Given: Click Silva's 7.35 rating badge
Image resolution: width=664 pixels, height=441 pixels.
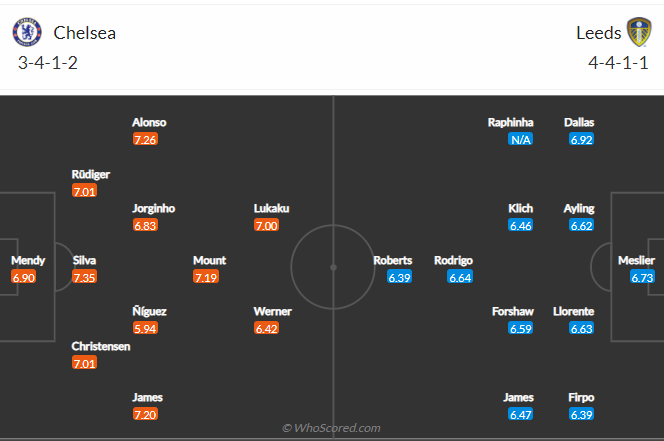Looking at the screenshot, I should pos(84,277).
